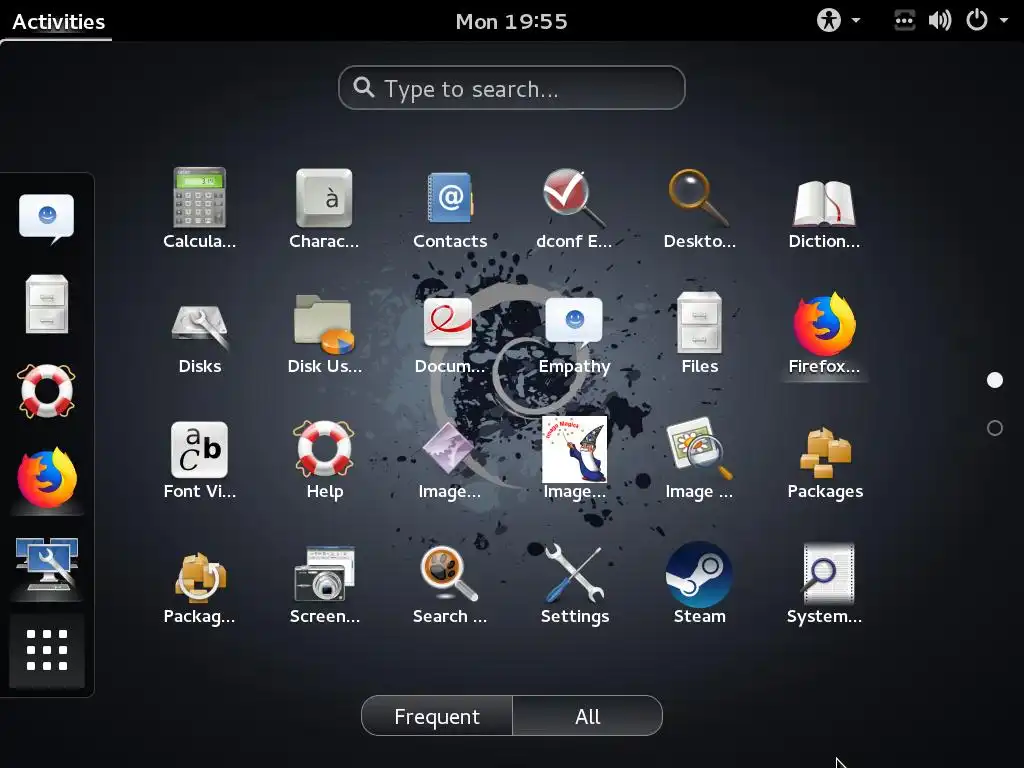Click the Activities button

58,21
